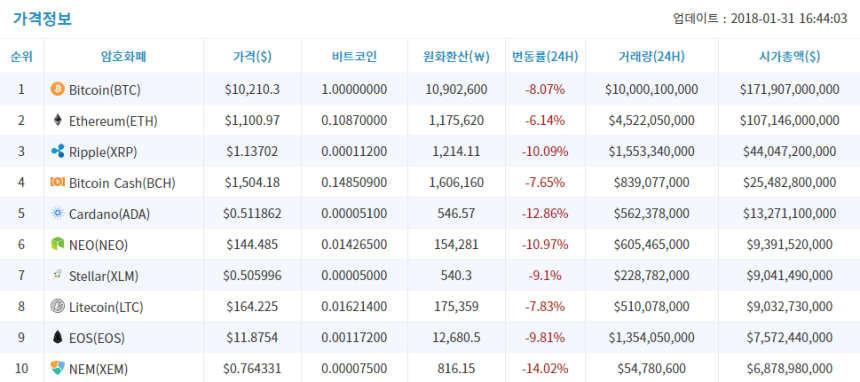Open the Ethereum(ETH) link
860x382 pixels.
tap(113, 121)
